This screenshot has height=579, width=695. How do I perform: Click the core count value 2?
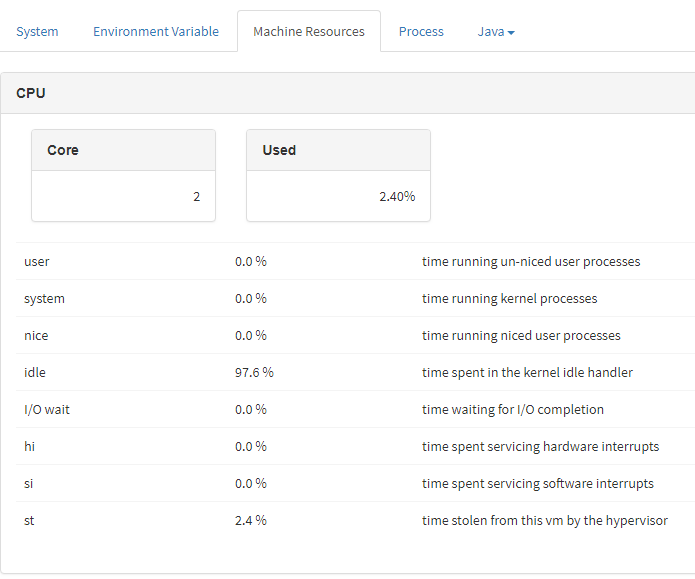(x=196, y=196)
